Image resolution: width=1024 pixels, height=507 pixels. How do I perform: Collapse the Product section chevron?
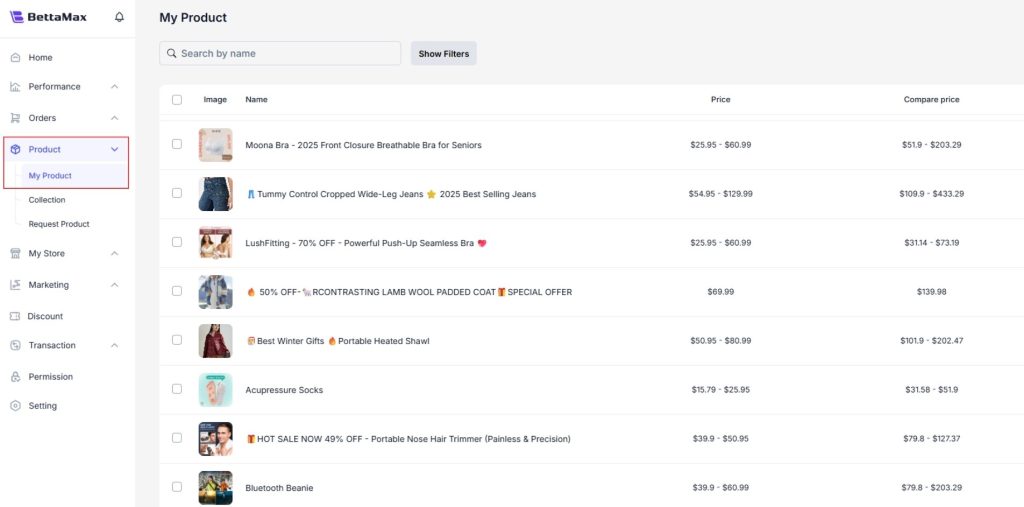pyautogui.click(x=115, y=149)
